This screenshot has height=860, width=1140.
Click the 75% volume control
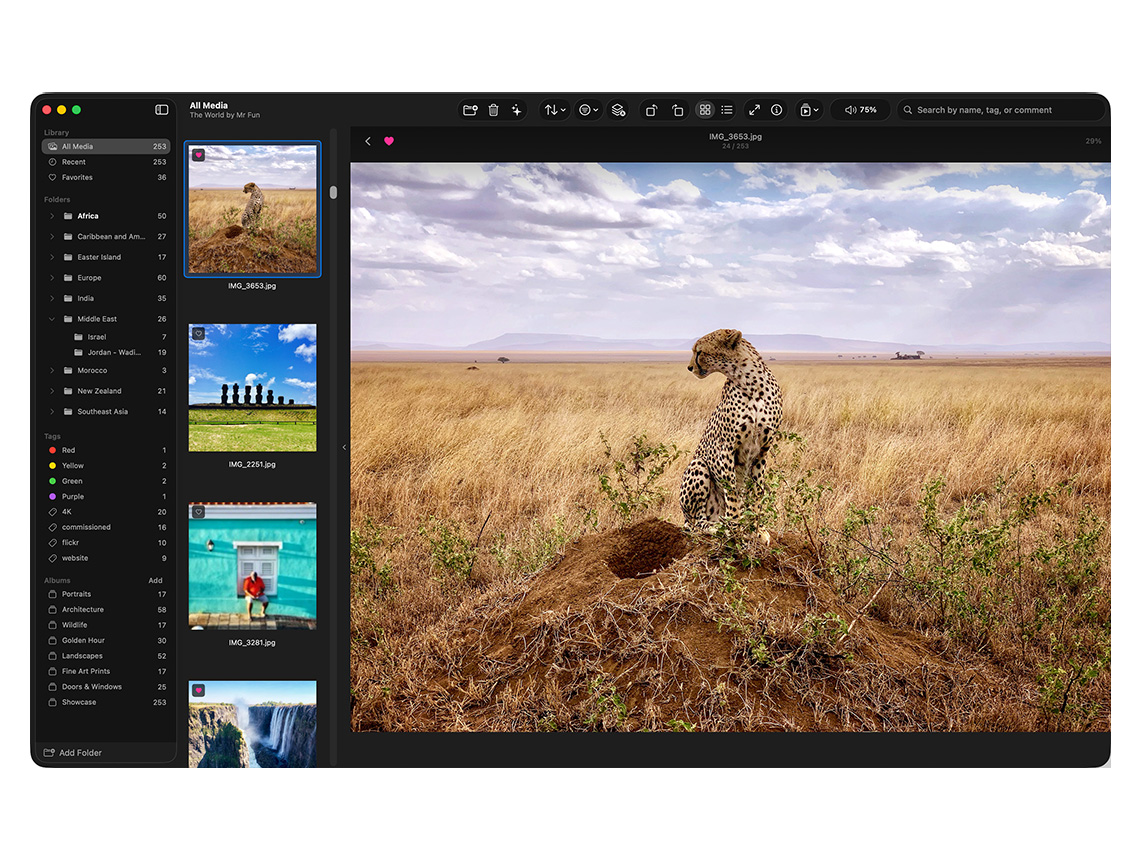click(861, 110)
